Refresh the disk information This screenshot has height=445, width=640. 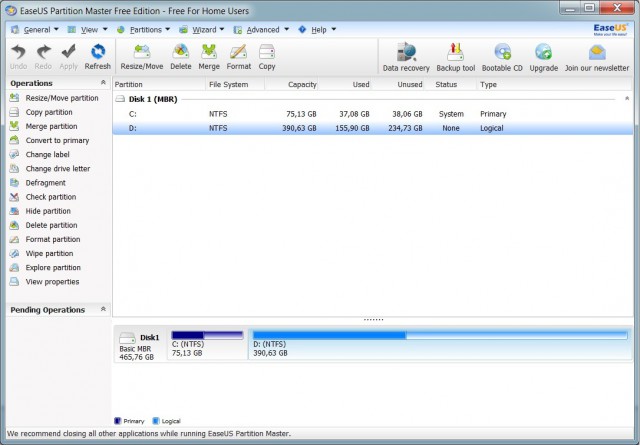click(98, 57)
